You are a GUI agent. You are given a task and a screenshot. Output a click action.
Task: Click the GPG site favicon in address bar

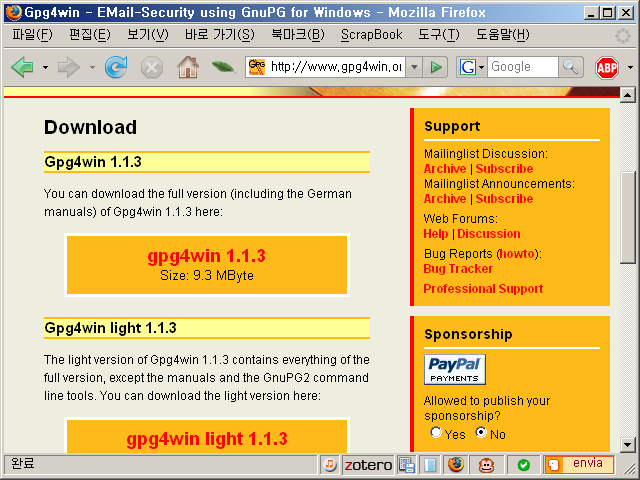pyautogui.click(x=257, y=67)
